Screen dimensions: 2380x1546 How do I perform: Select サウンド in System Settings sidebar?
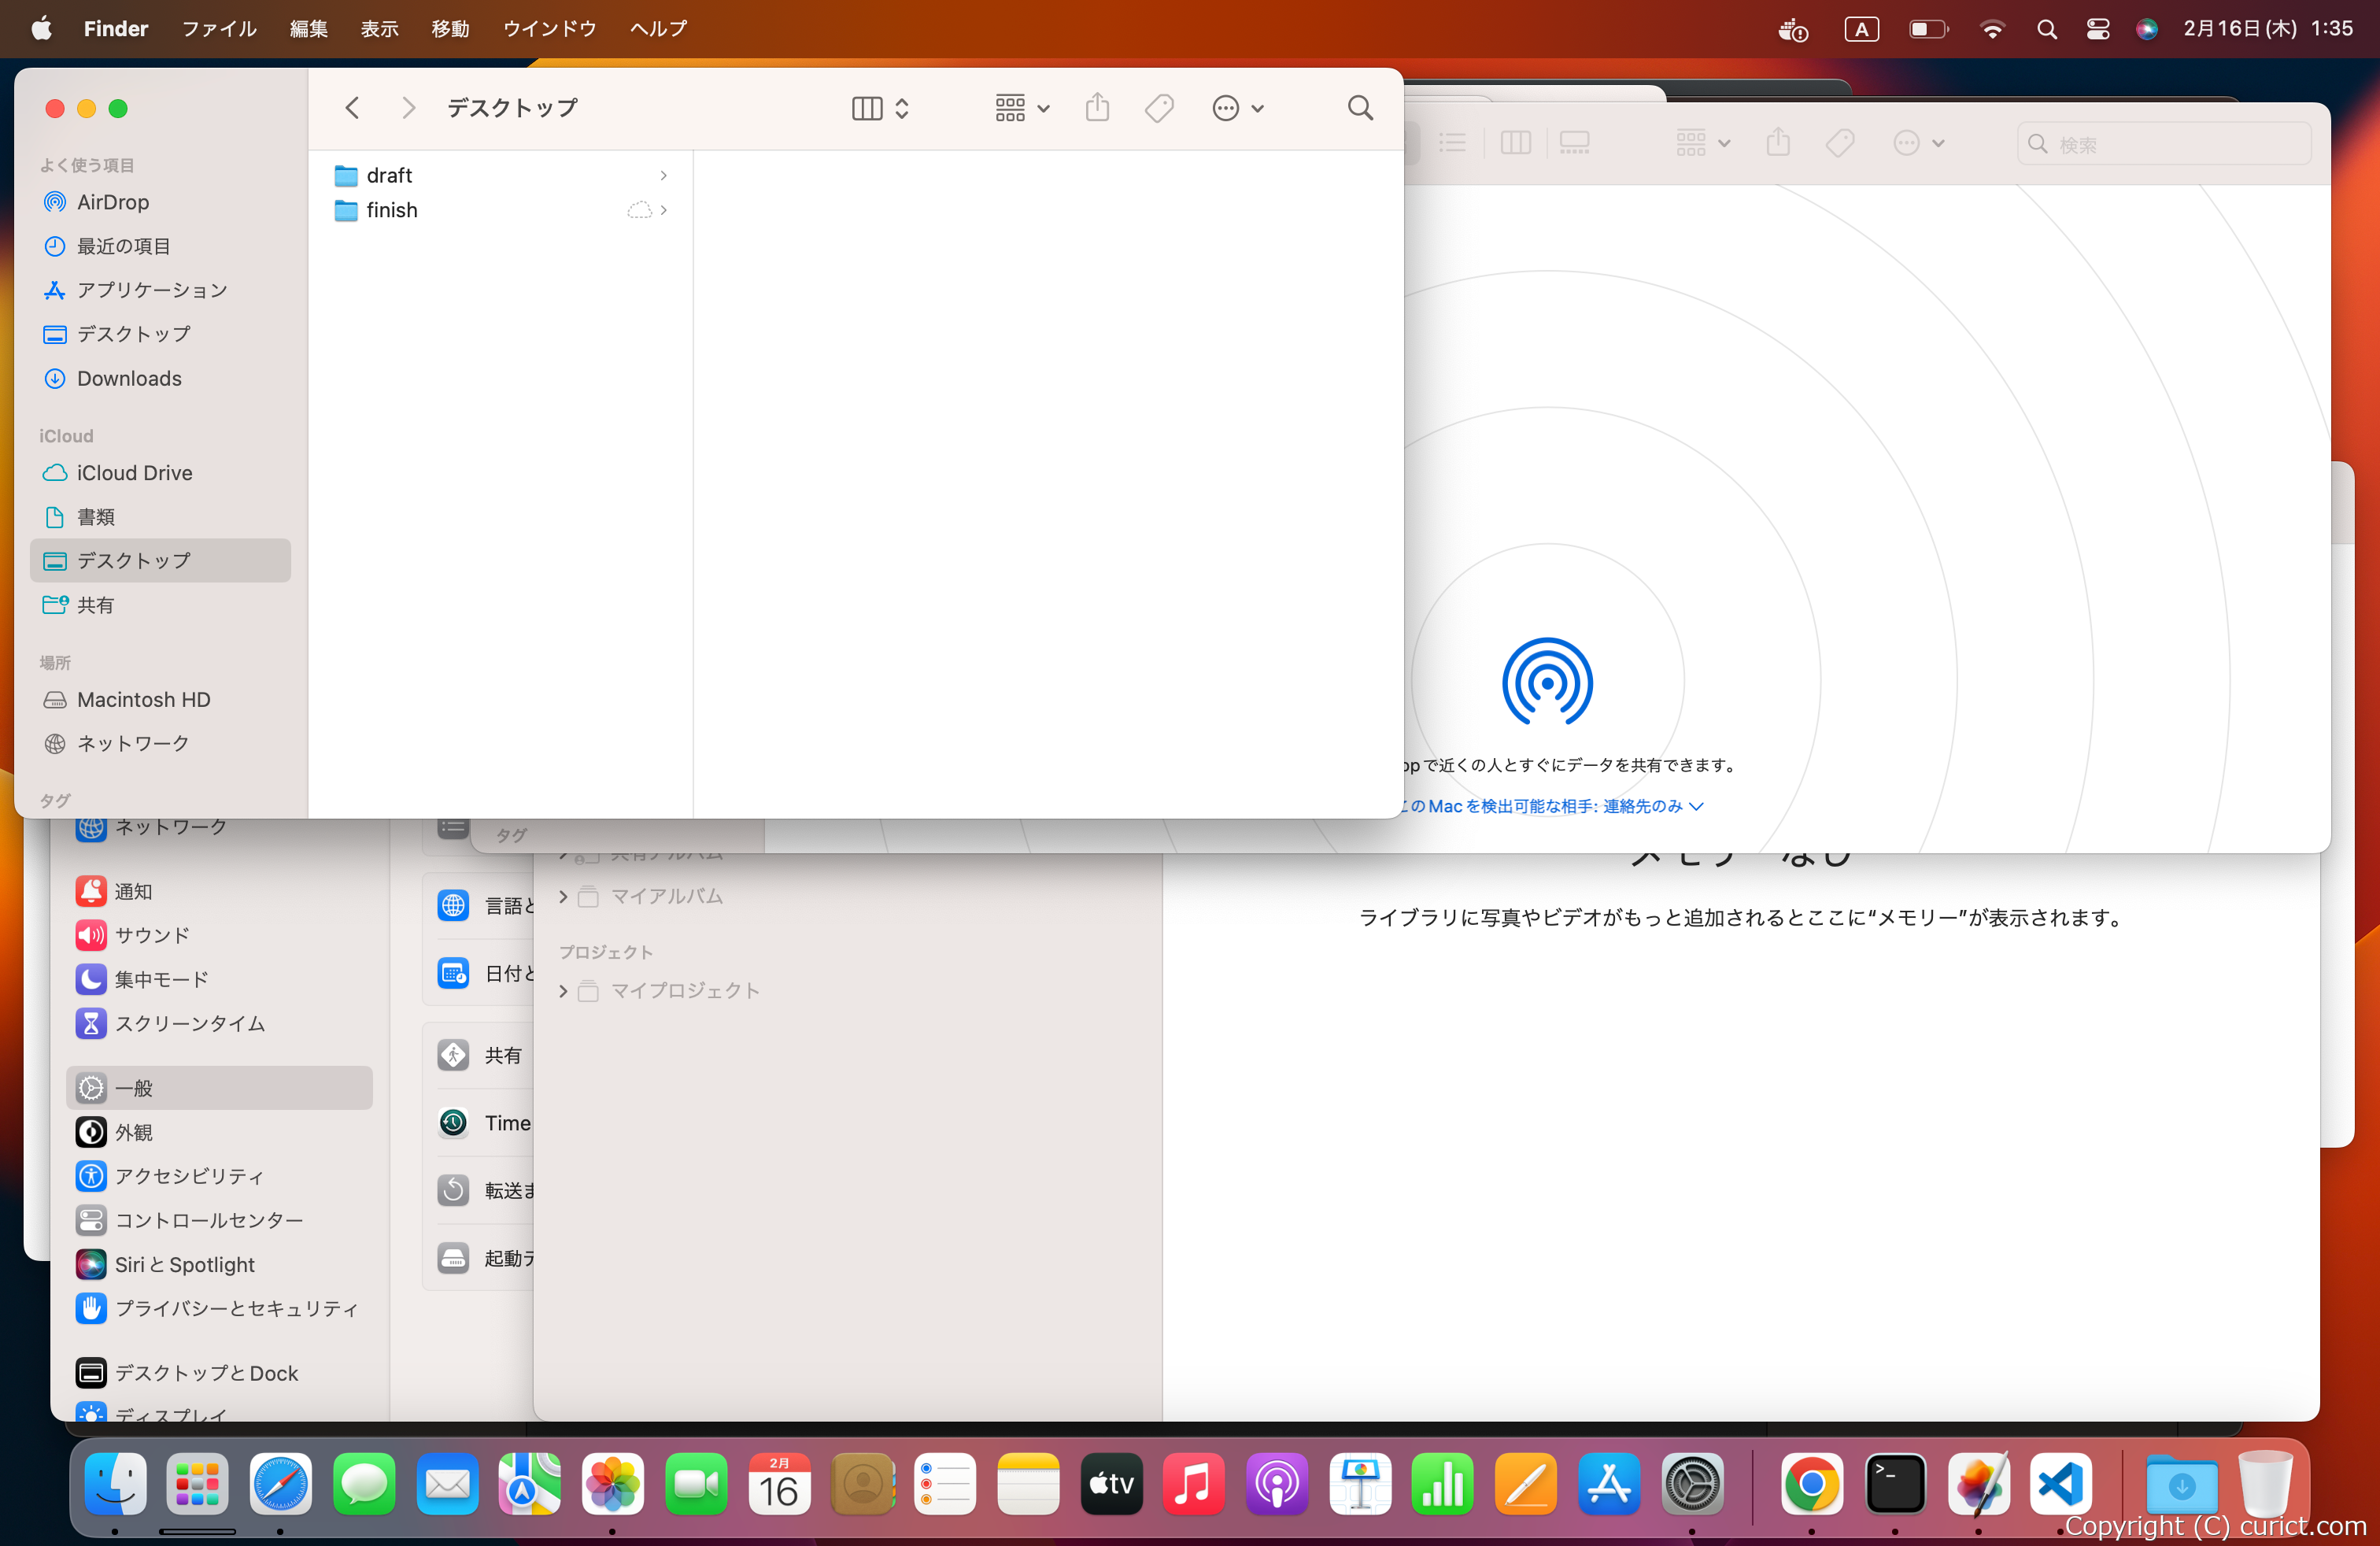152,935
